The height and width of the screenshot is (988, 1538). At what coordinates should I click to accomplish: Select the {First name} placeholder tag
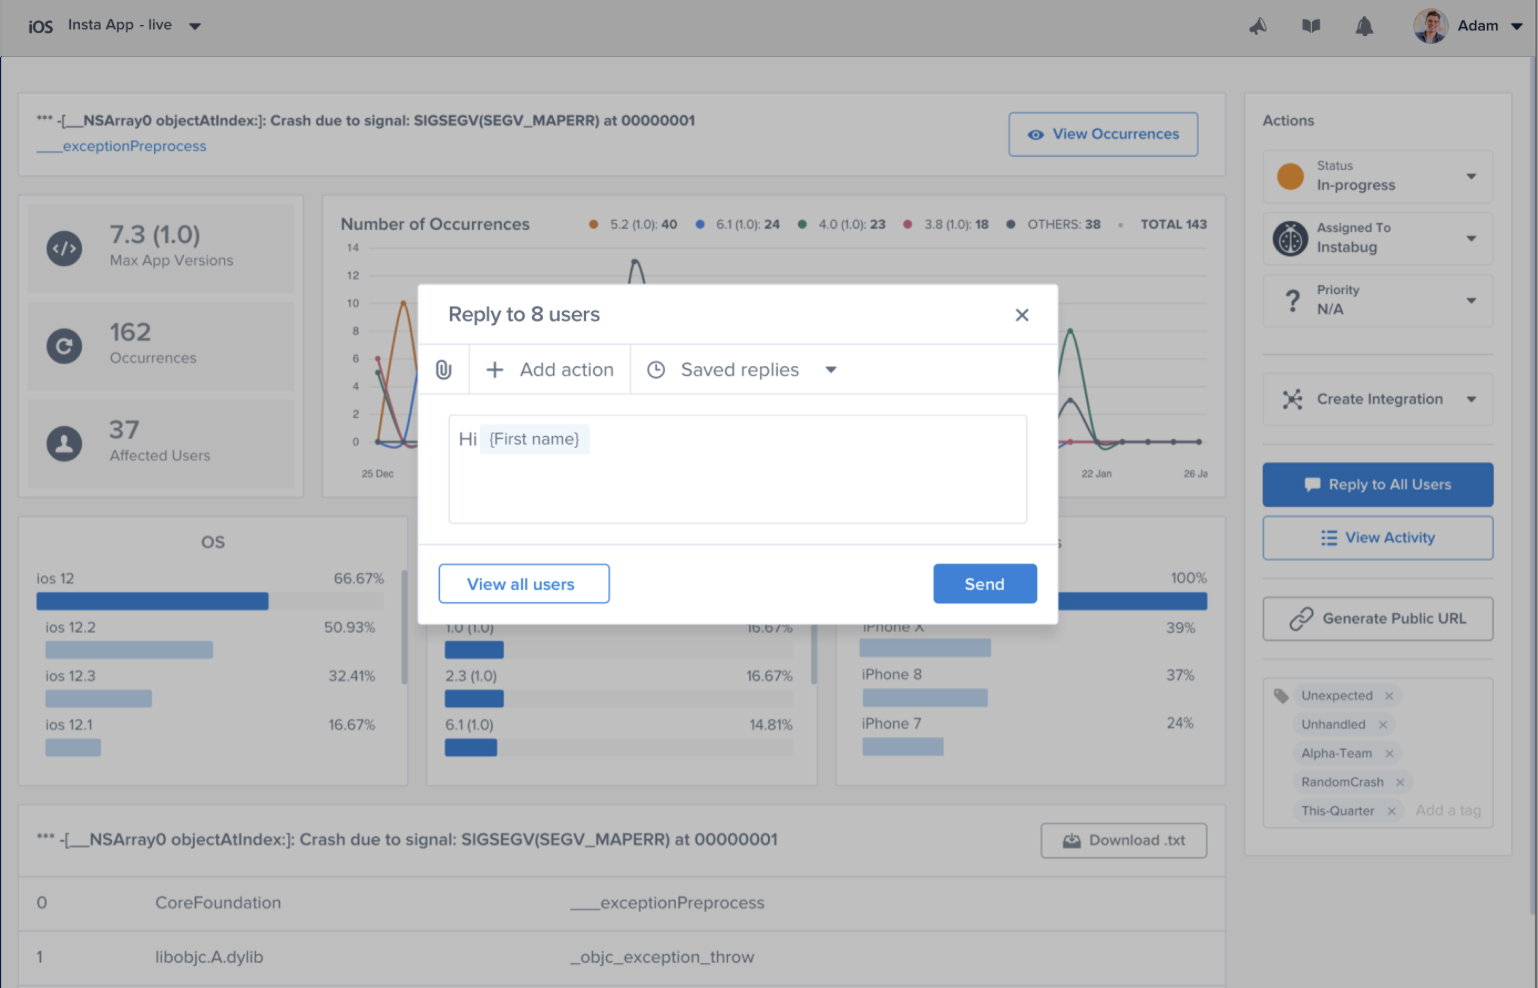[x=534, y=439]
